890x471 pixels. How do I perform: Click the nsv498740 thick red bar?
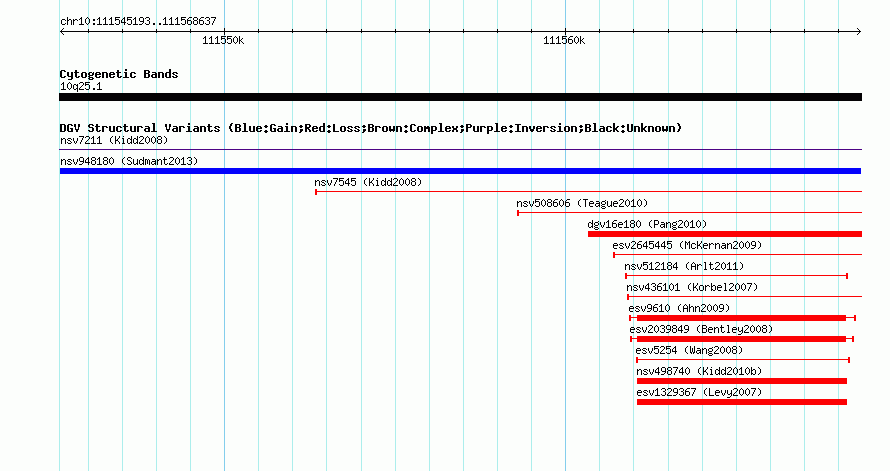click(x=742, y=381)
